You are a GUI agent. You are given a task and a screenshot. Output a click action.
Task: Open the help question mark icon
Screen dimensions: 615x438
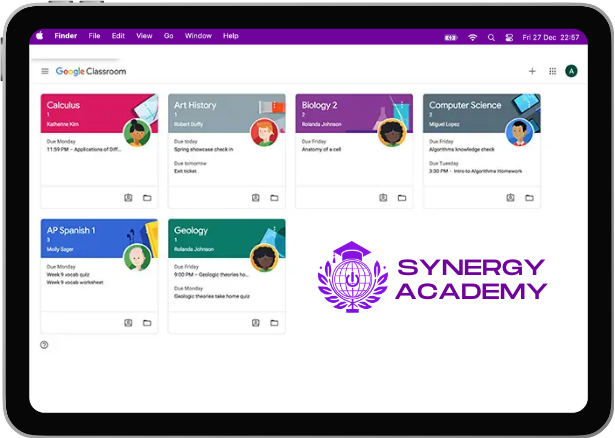tap(44, 345)
